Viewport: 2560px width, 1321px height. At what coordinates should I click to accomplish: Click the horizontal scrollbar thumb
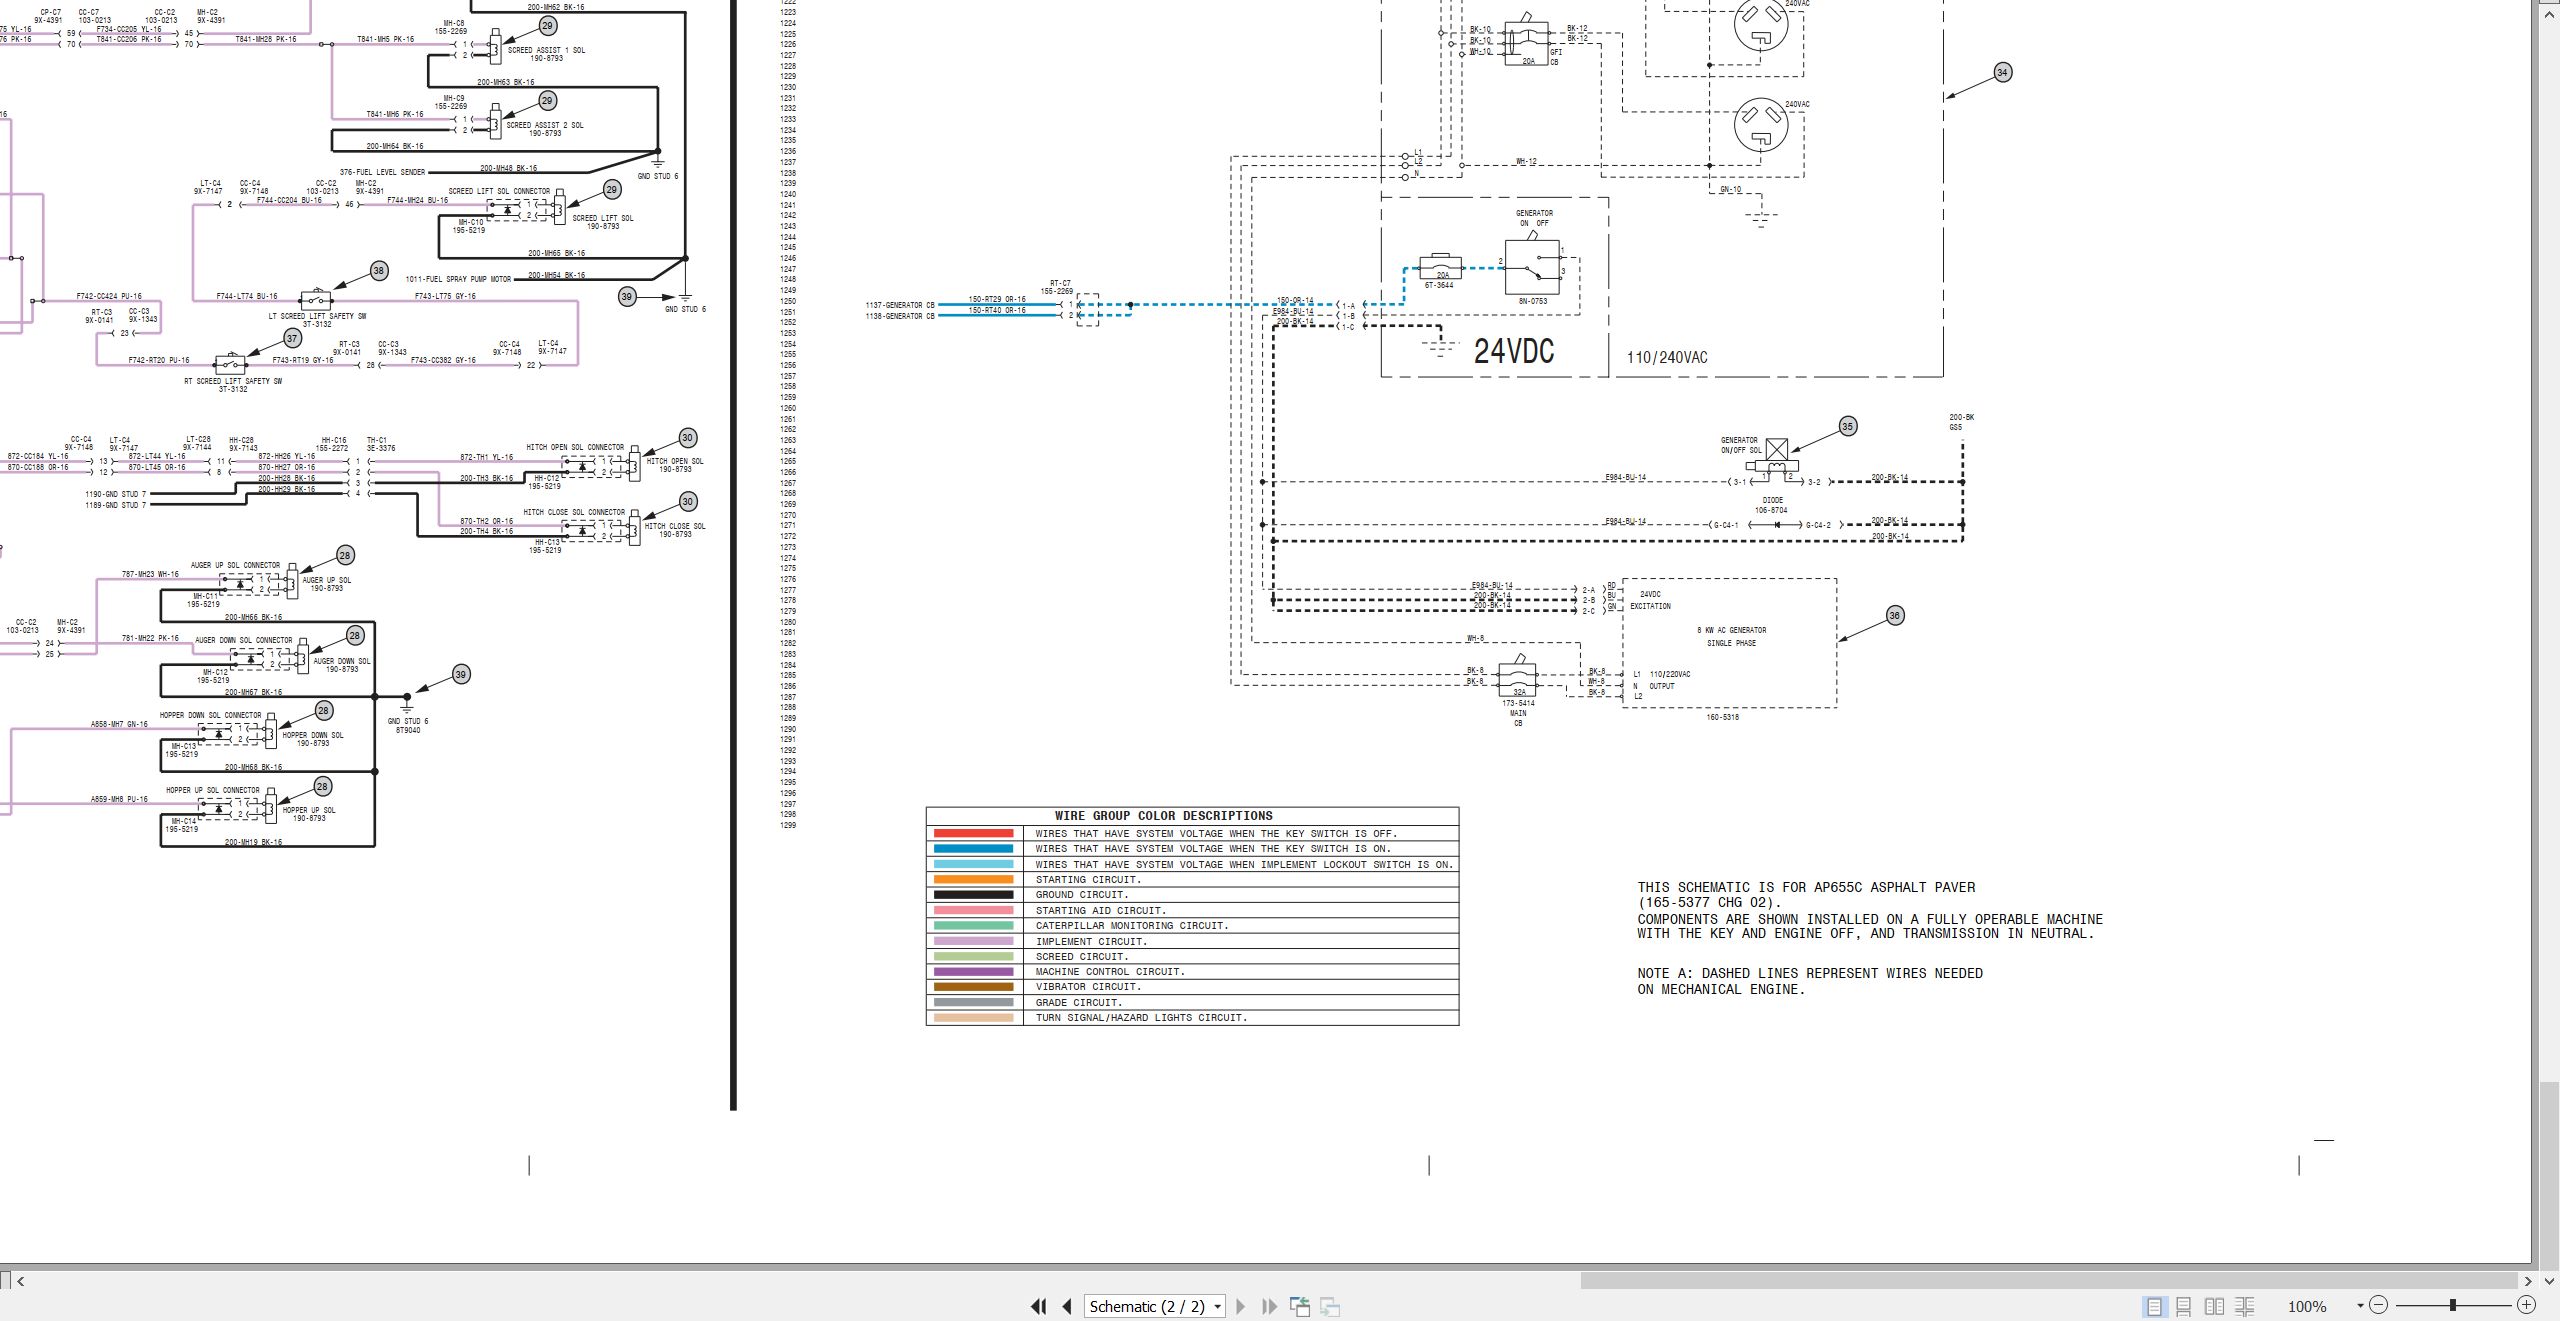point(2048,1281)
